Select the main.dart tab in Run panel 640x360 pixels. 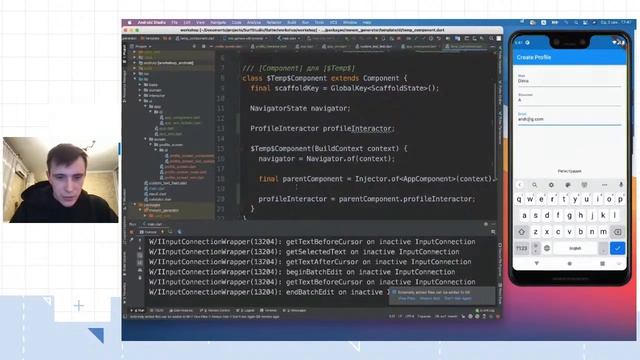coord(153,224)
